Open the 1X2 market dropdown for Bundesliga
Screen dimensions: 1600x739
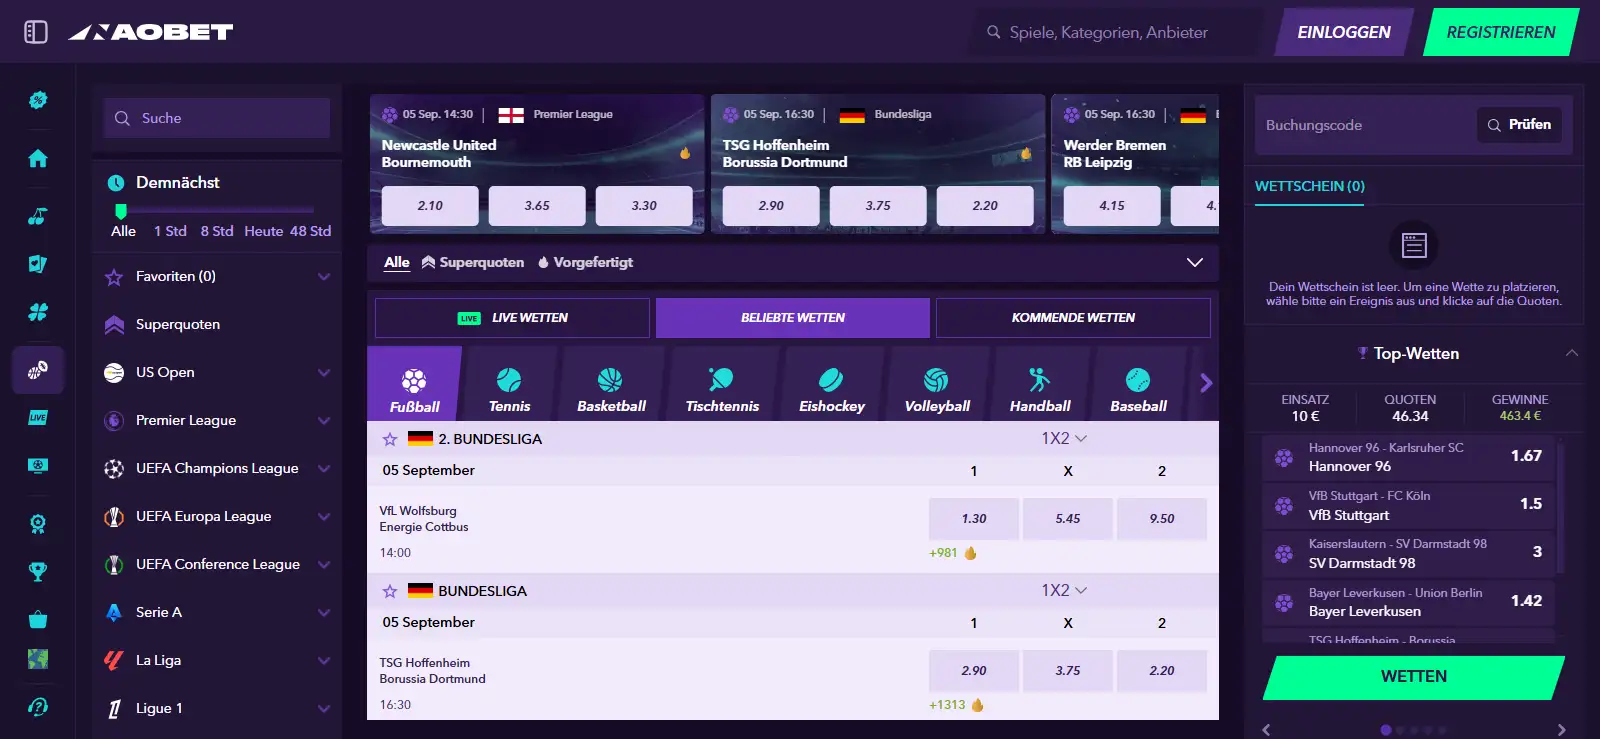point(1064,590)
